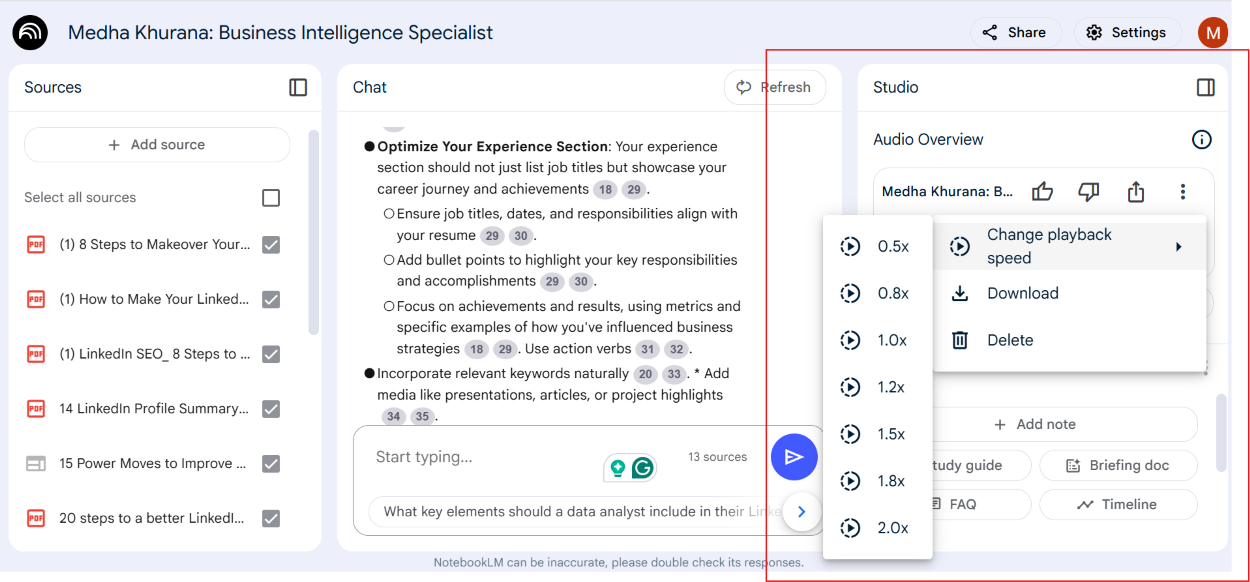The image size is (1250, 582).
Task: Send the chat message arrow button
Action: [x=794, y=457]
